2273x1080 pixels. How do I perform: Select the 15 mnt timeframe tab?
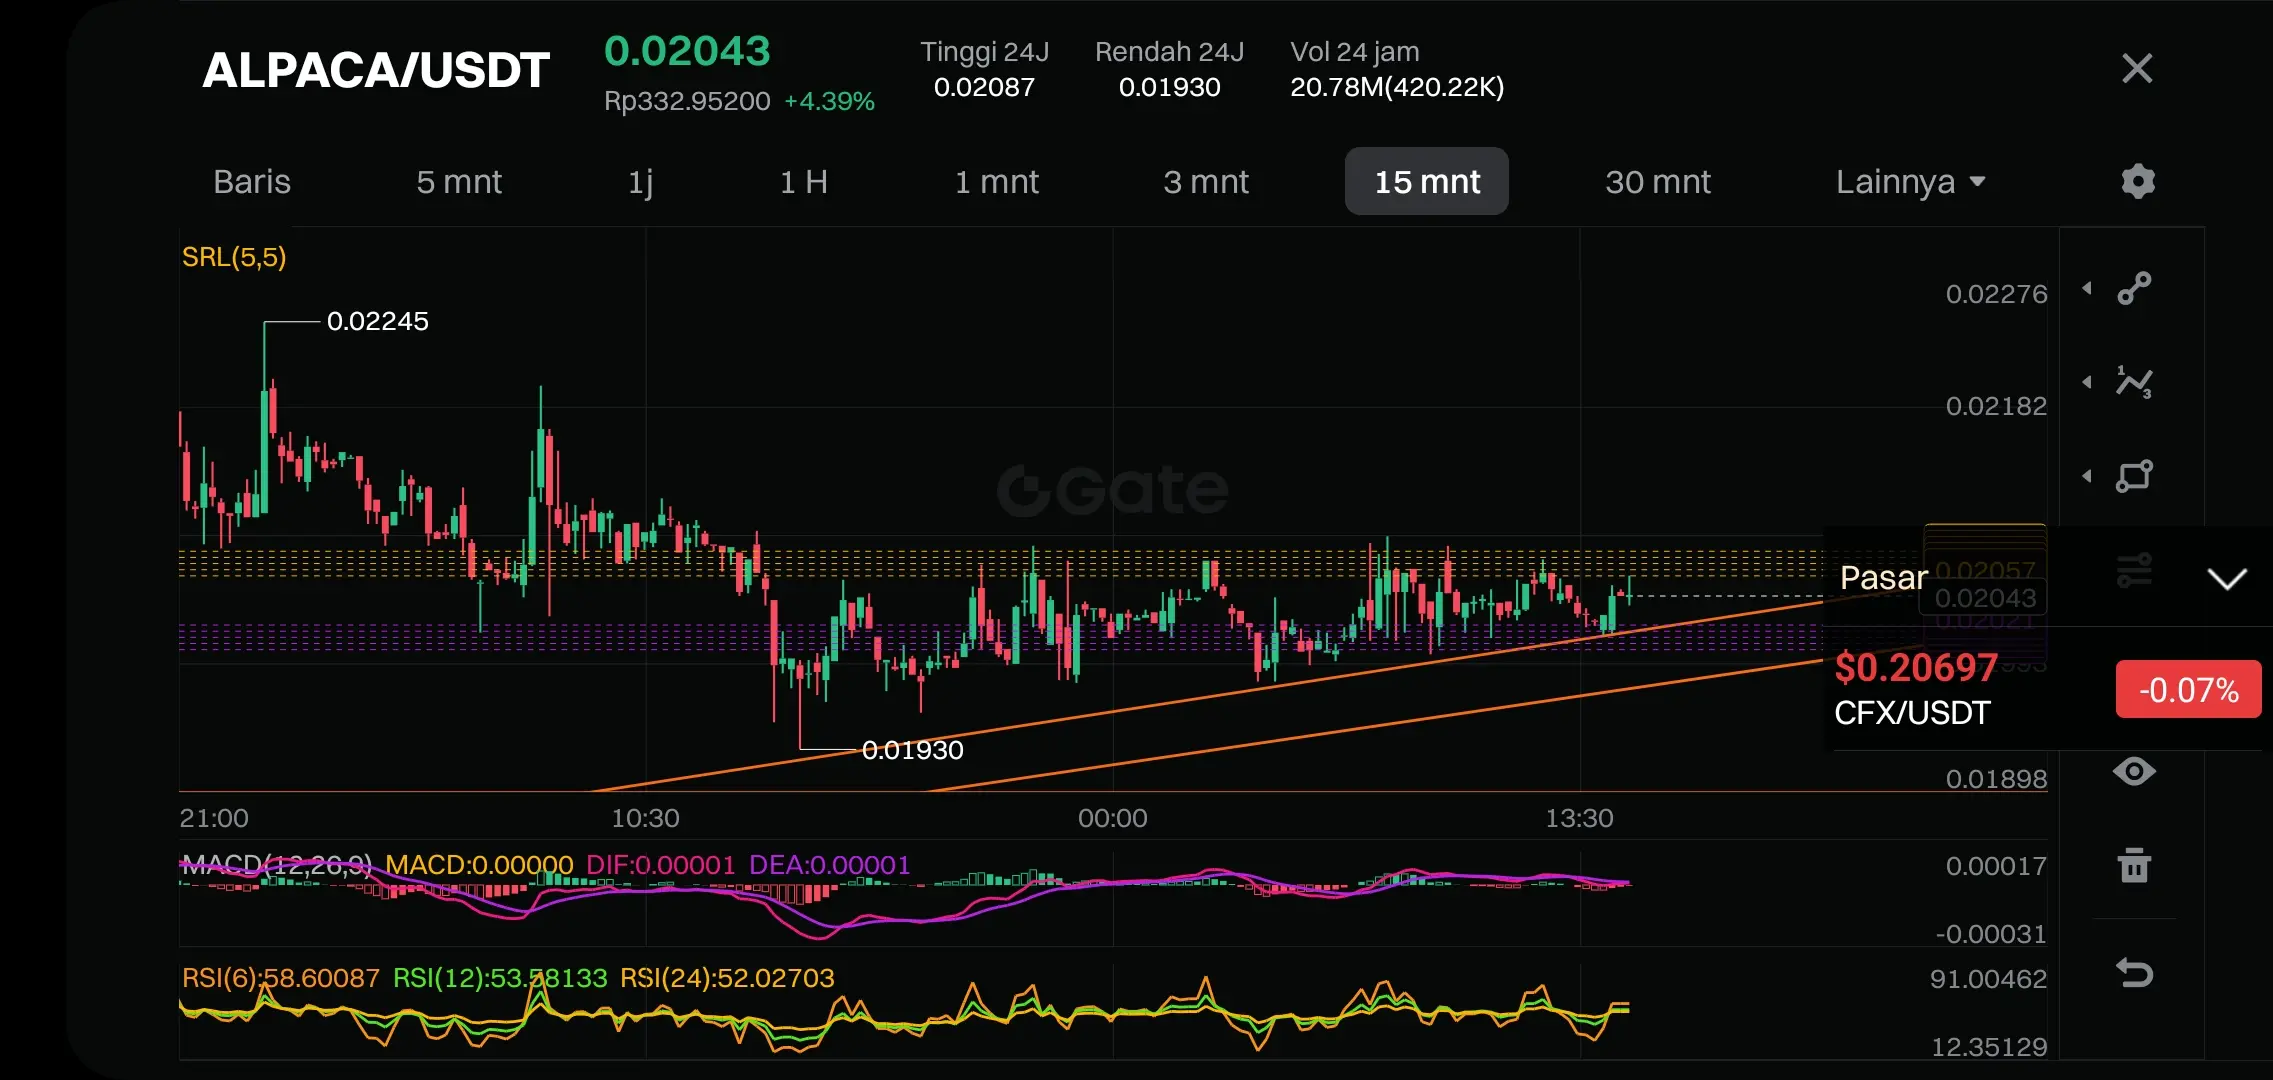pyautogui.click(x=1427, y=181)
